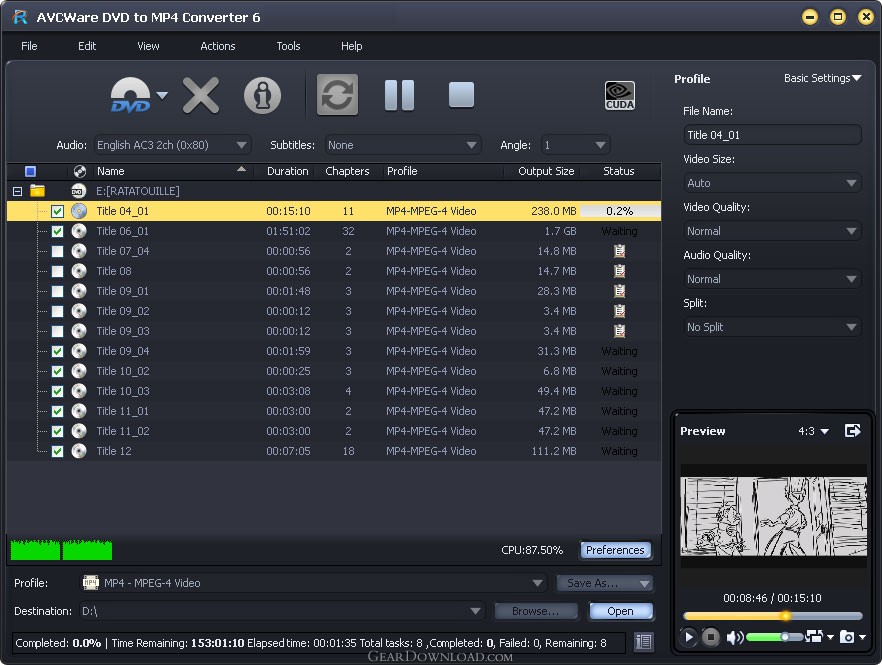882x665 pixels.
Task: Click the Open destination button
Action: pos(620,611)
